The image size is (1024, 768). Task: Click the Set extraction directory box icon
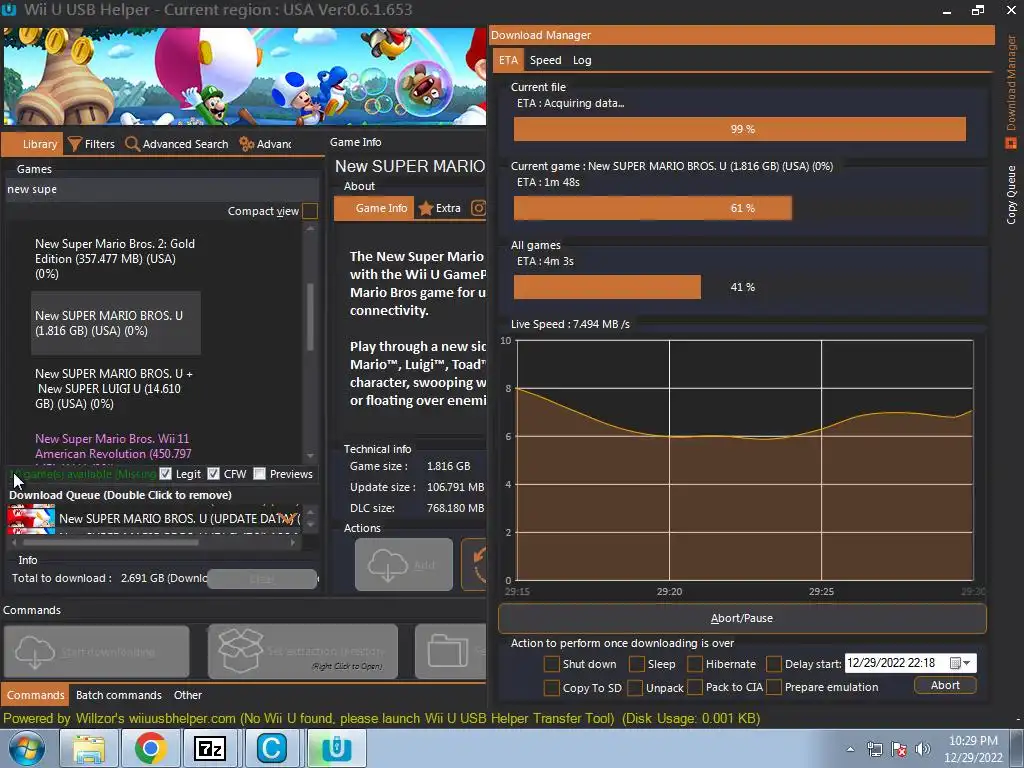click(240, 651)
